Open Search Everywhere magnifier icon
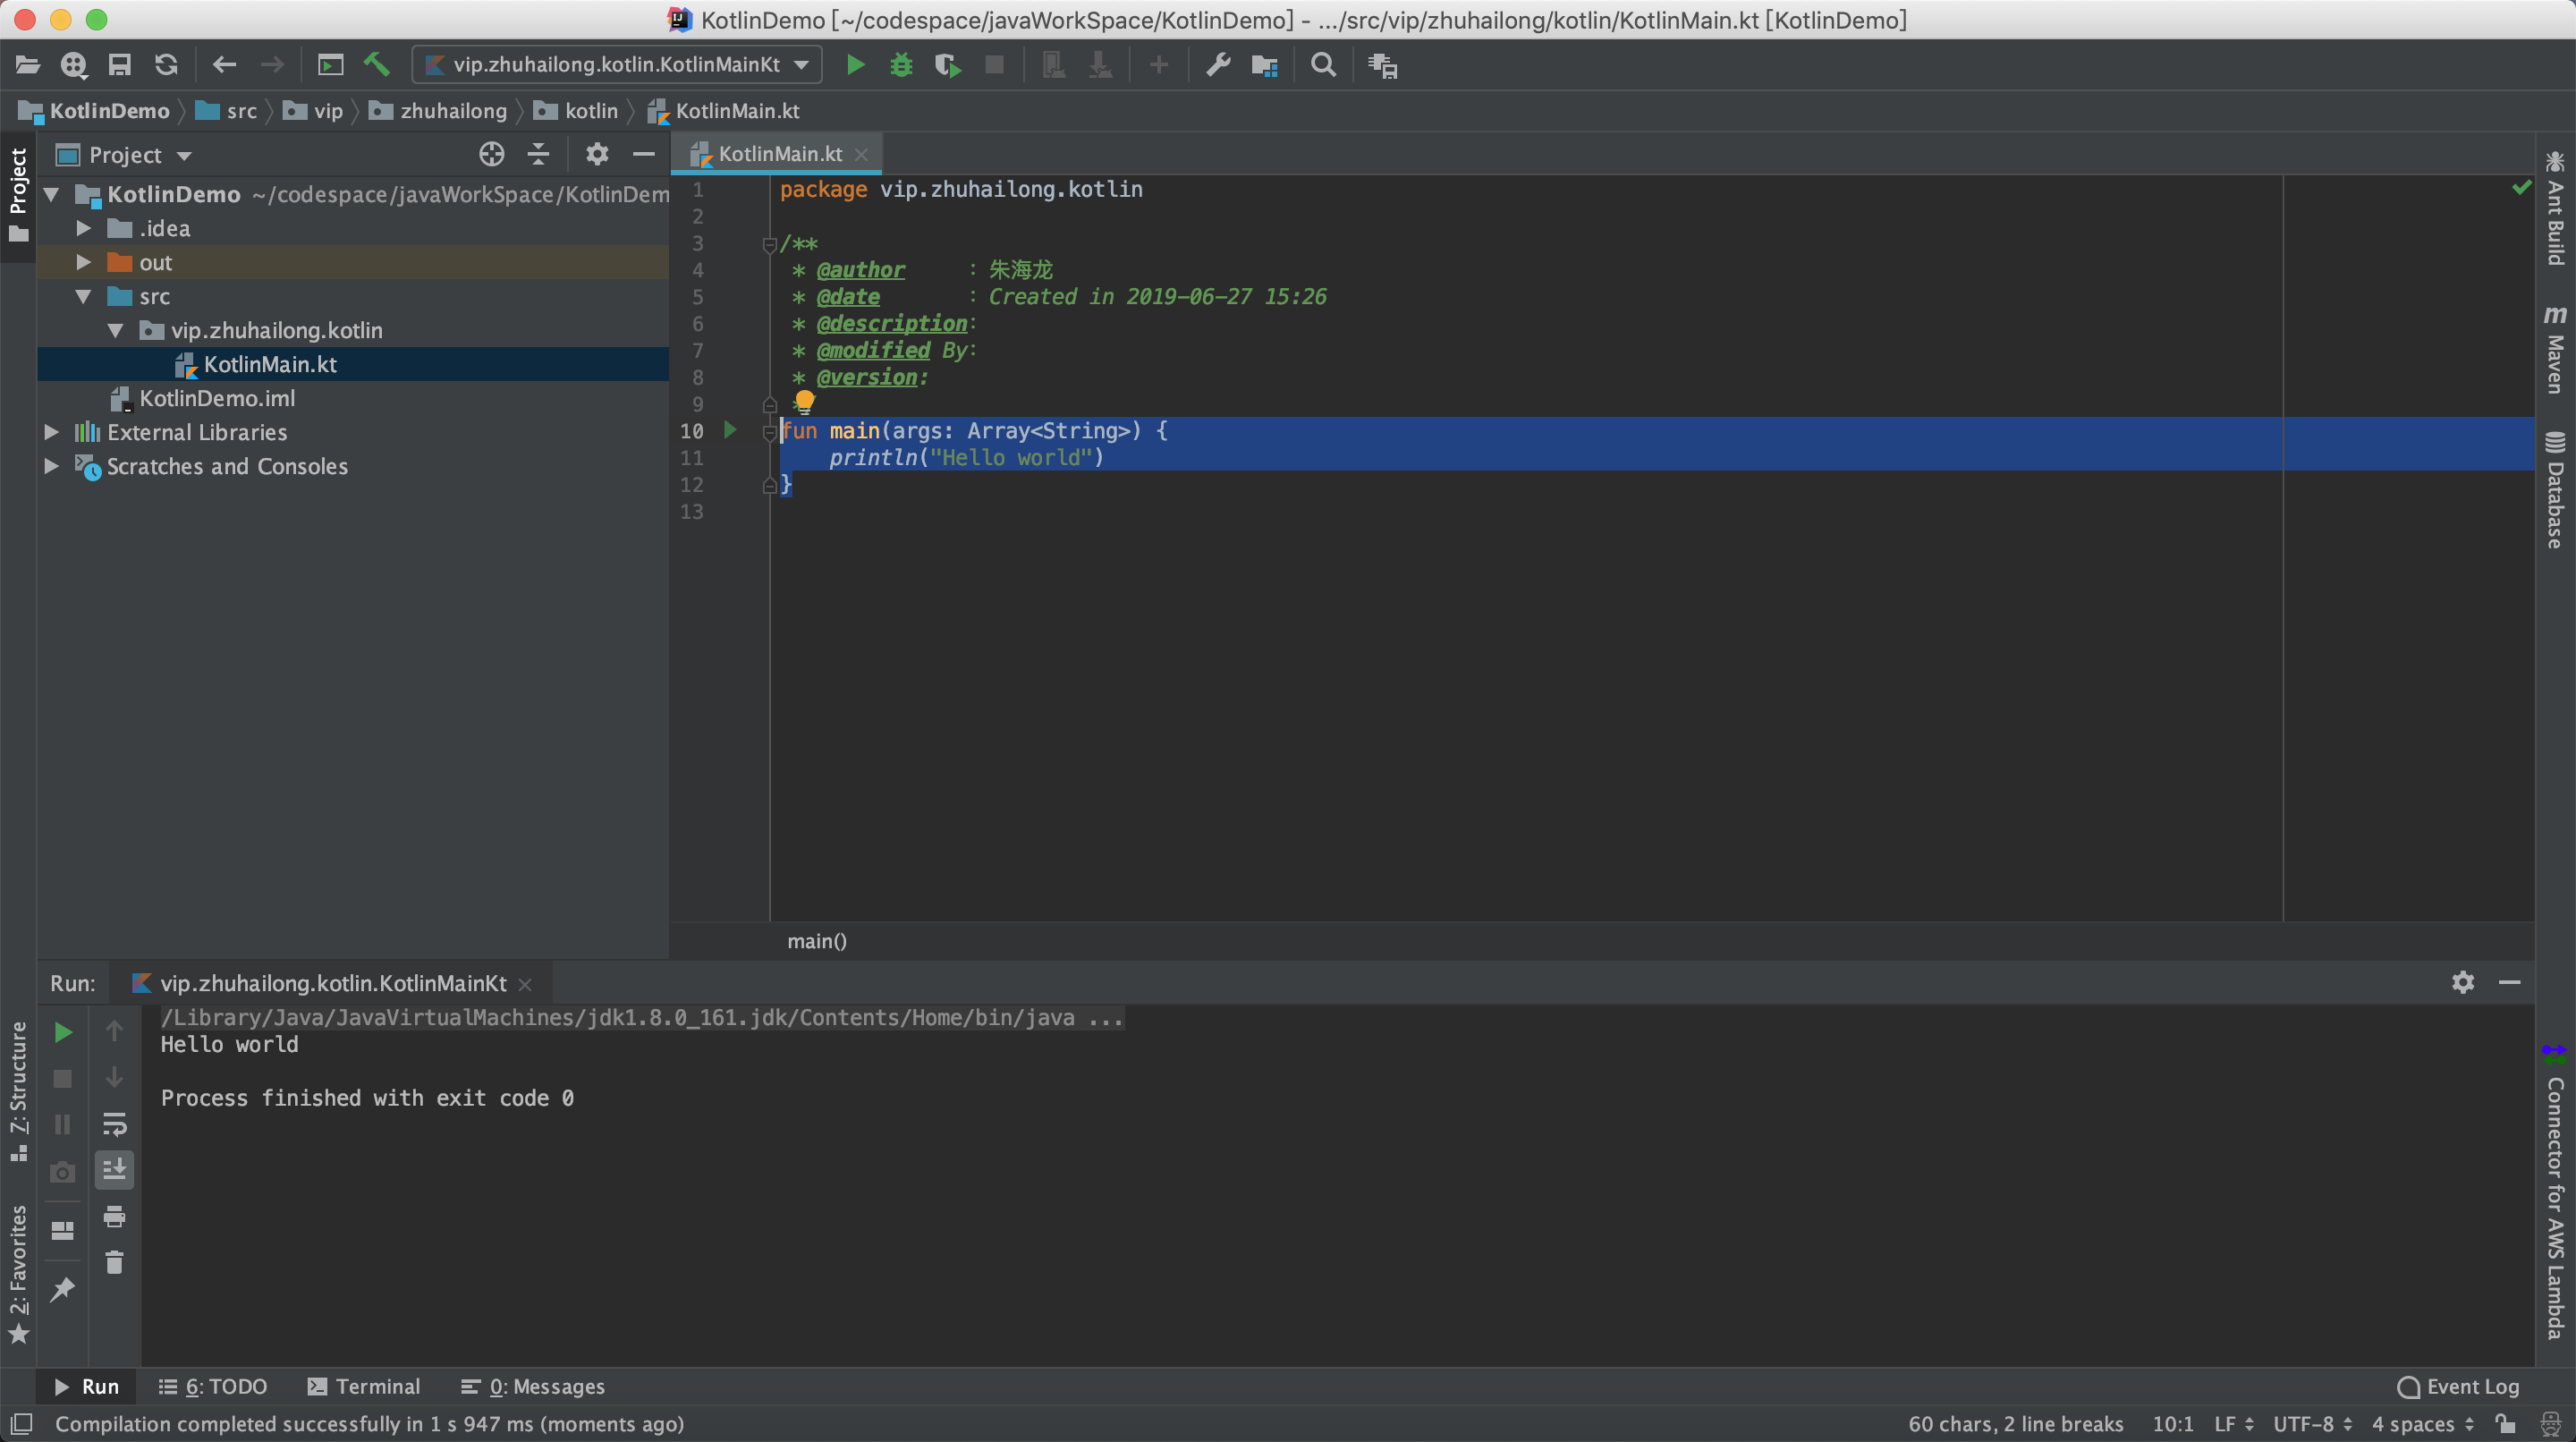Screen dimensions: 2576x1442 (x=1323, y=65)
